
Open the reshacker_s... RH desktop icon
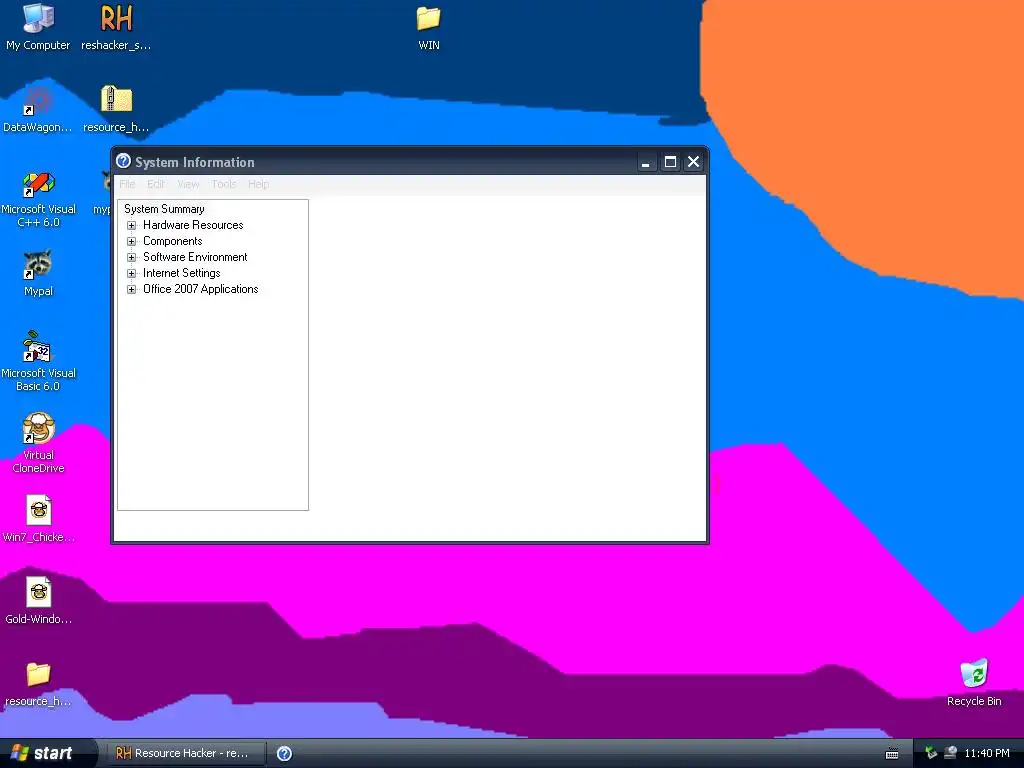tap(116, 19)
